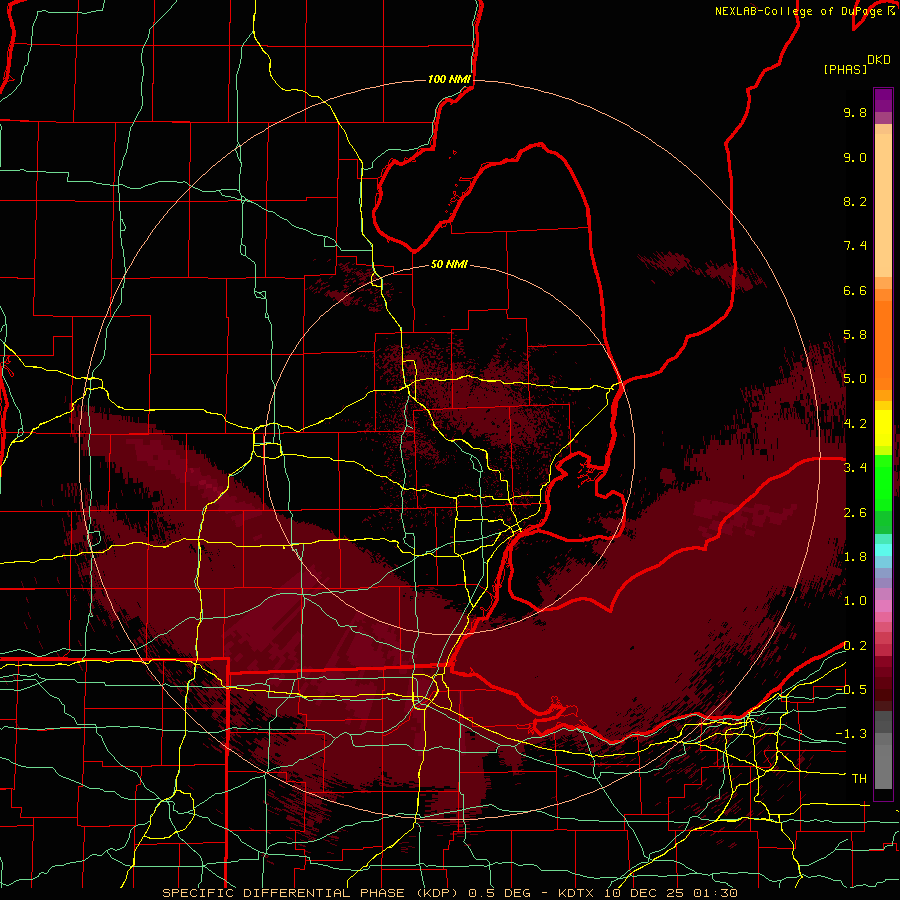Click the 3.4 value on the legend

(x=855, y=468)
